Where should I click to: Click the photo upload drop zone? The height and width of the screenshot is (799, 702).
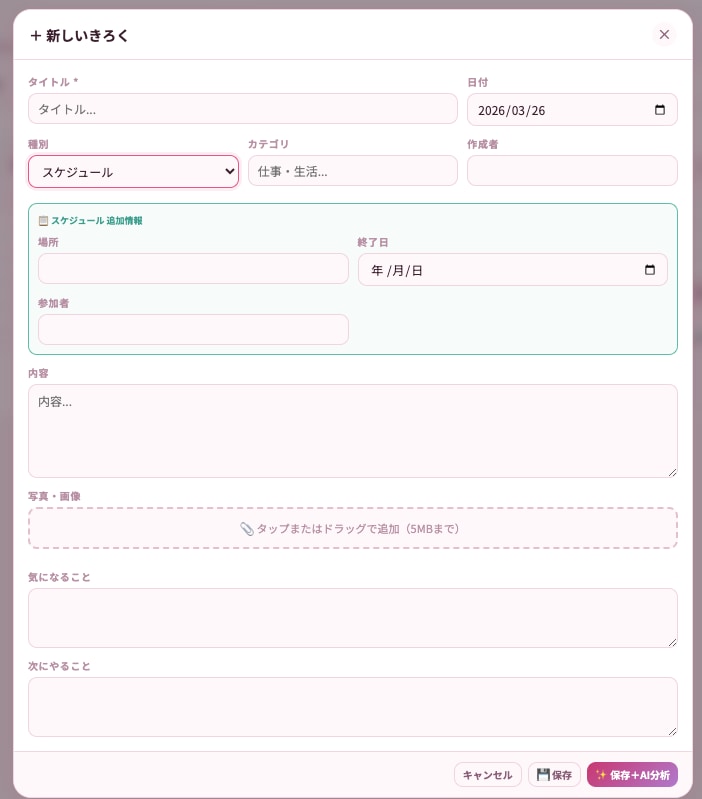pos(353,528)
